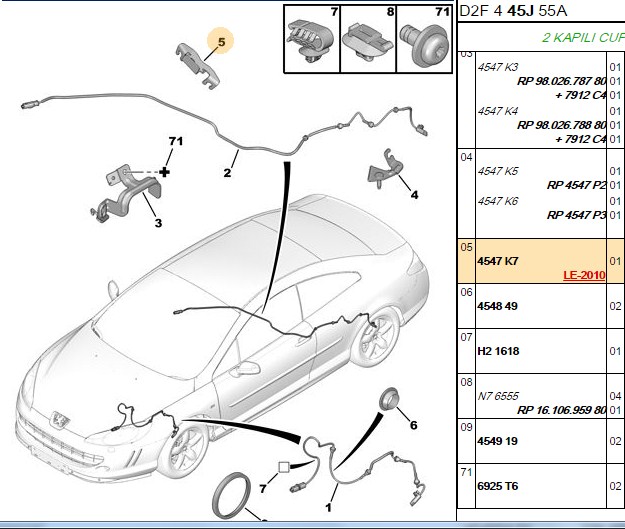Screen dimensions: 625x529
Task: Click the catalog code D2F 4 45J 55A header
Action: click(513, 11)
